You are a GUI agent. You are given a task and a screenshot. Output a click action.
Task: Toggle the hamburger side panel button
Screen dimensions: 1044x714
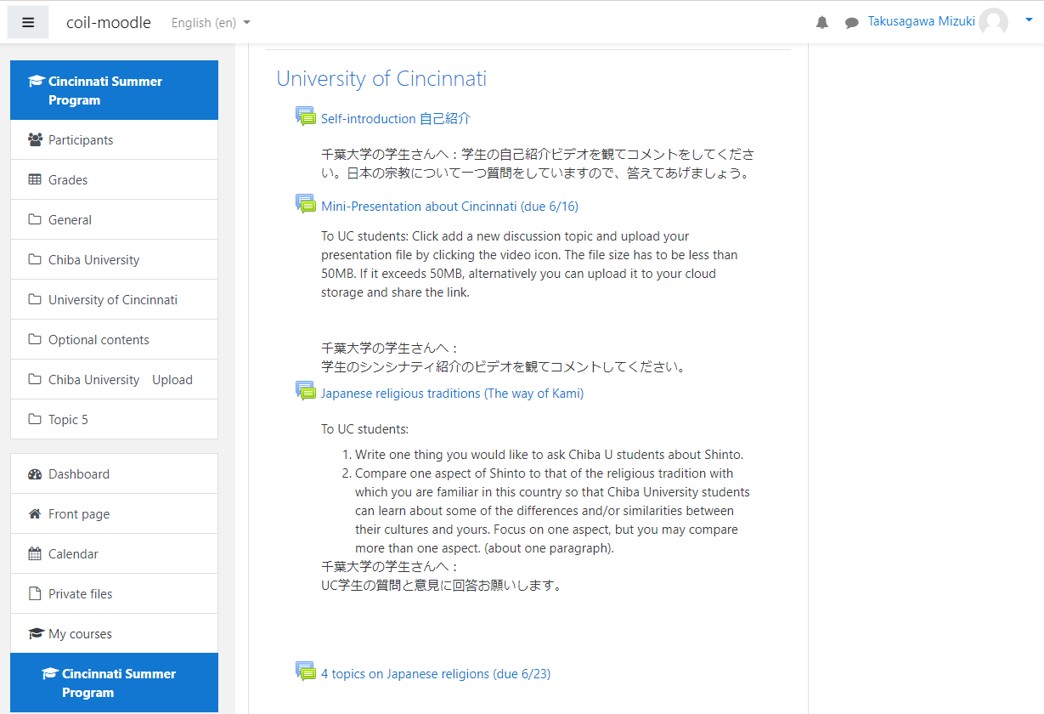click(28, 23)
